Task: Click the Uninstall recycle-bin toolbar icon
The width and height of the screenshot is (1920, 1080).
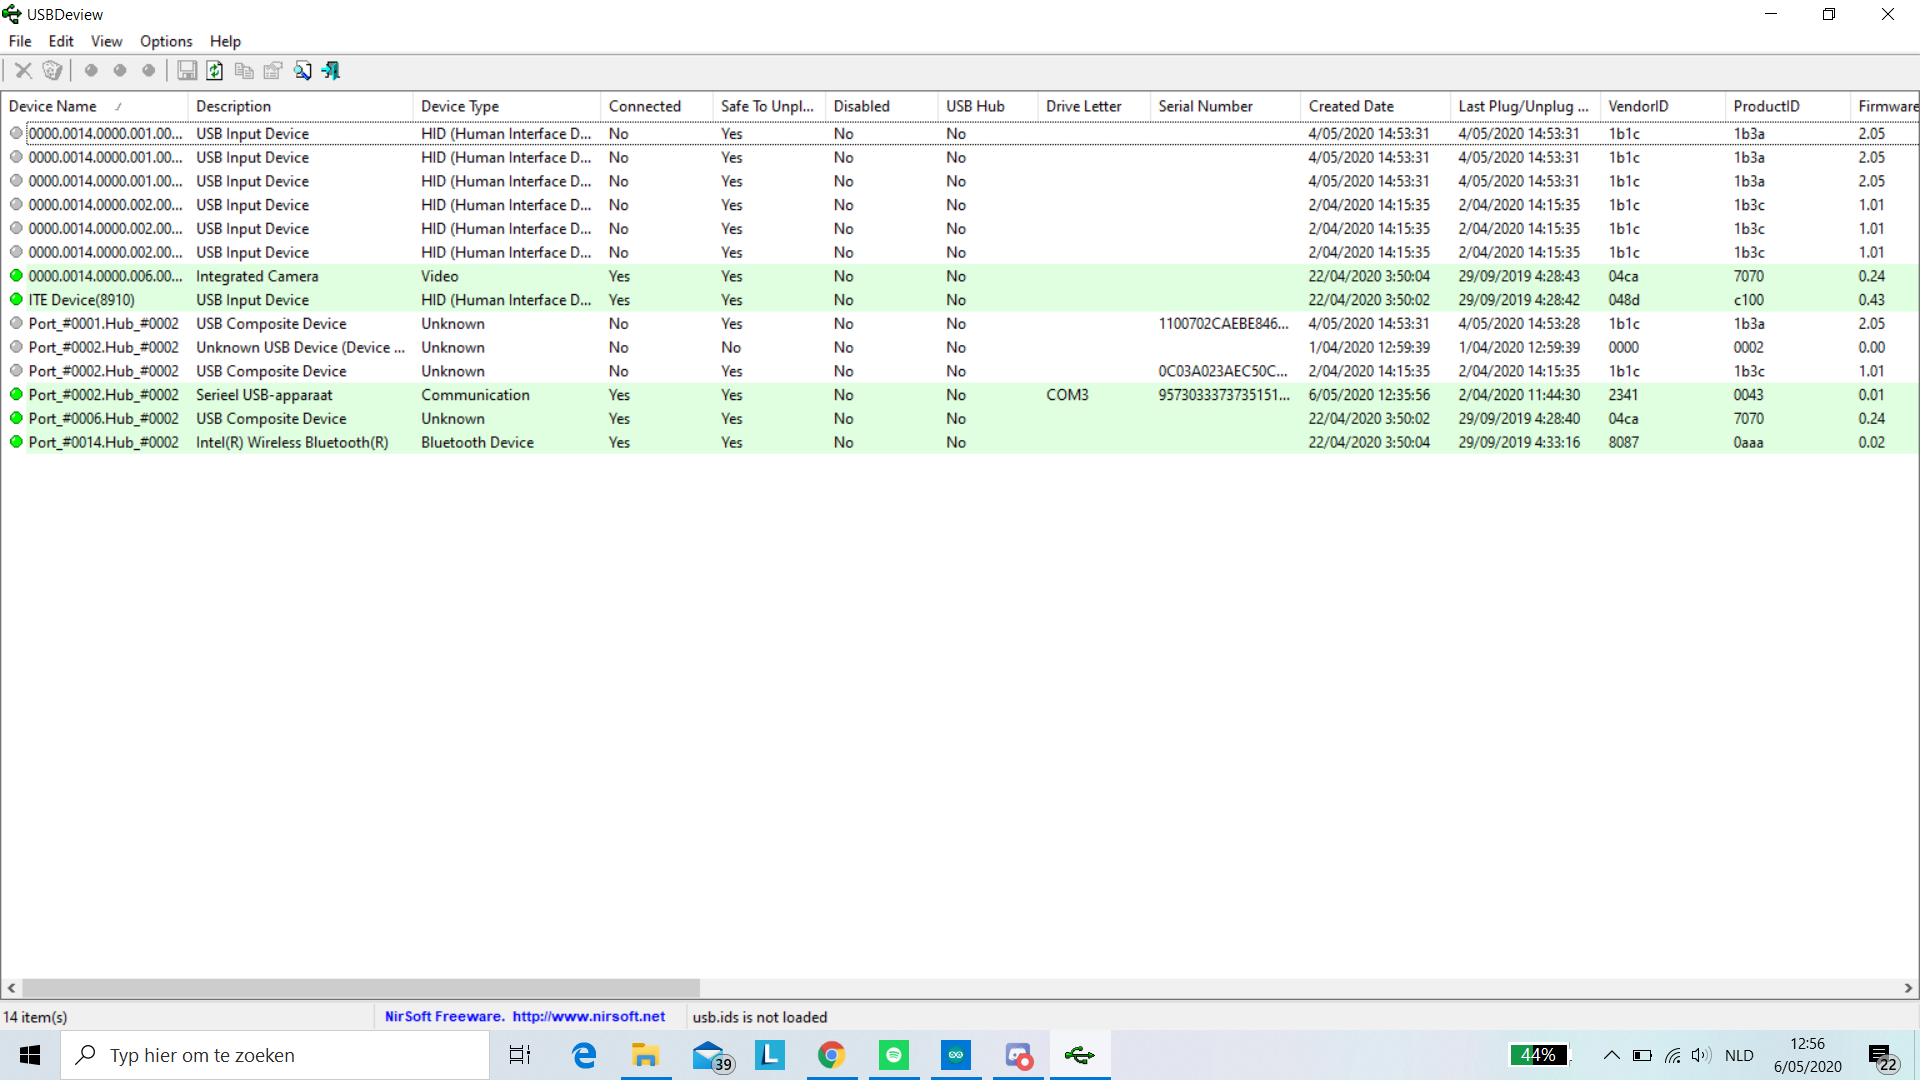Action: (52, 70)
